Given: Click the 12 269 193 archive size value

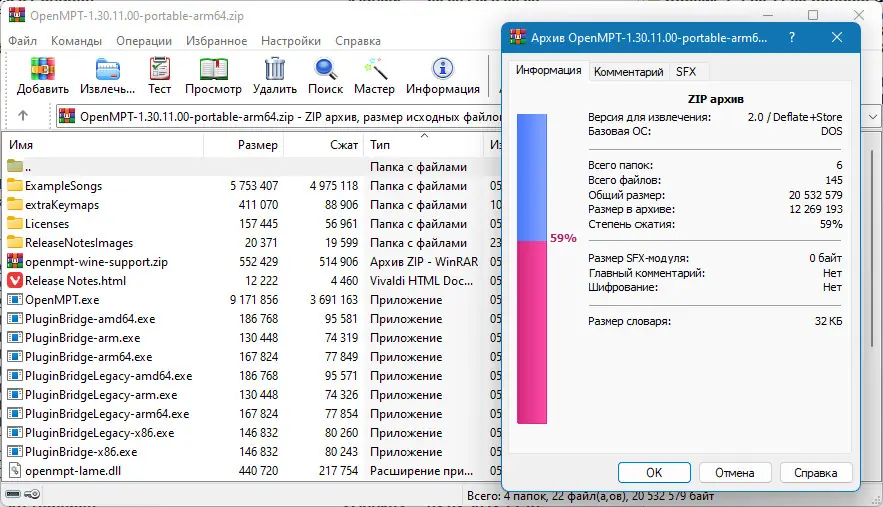Looking at the screenshot, I should point(815,209).
